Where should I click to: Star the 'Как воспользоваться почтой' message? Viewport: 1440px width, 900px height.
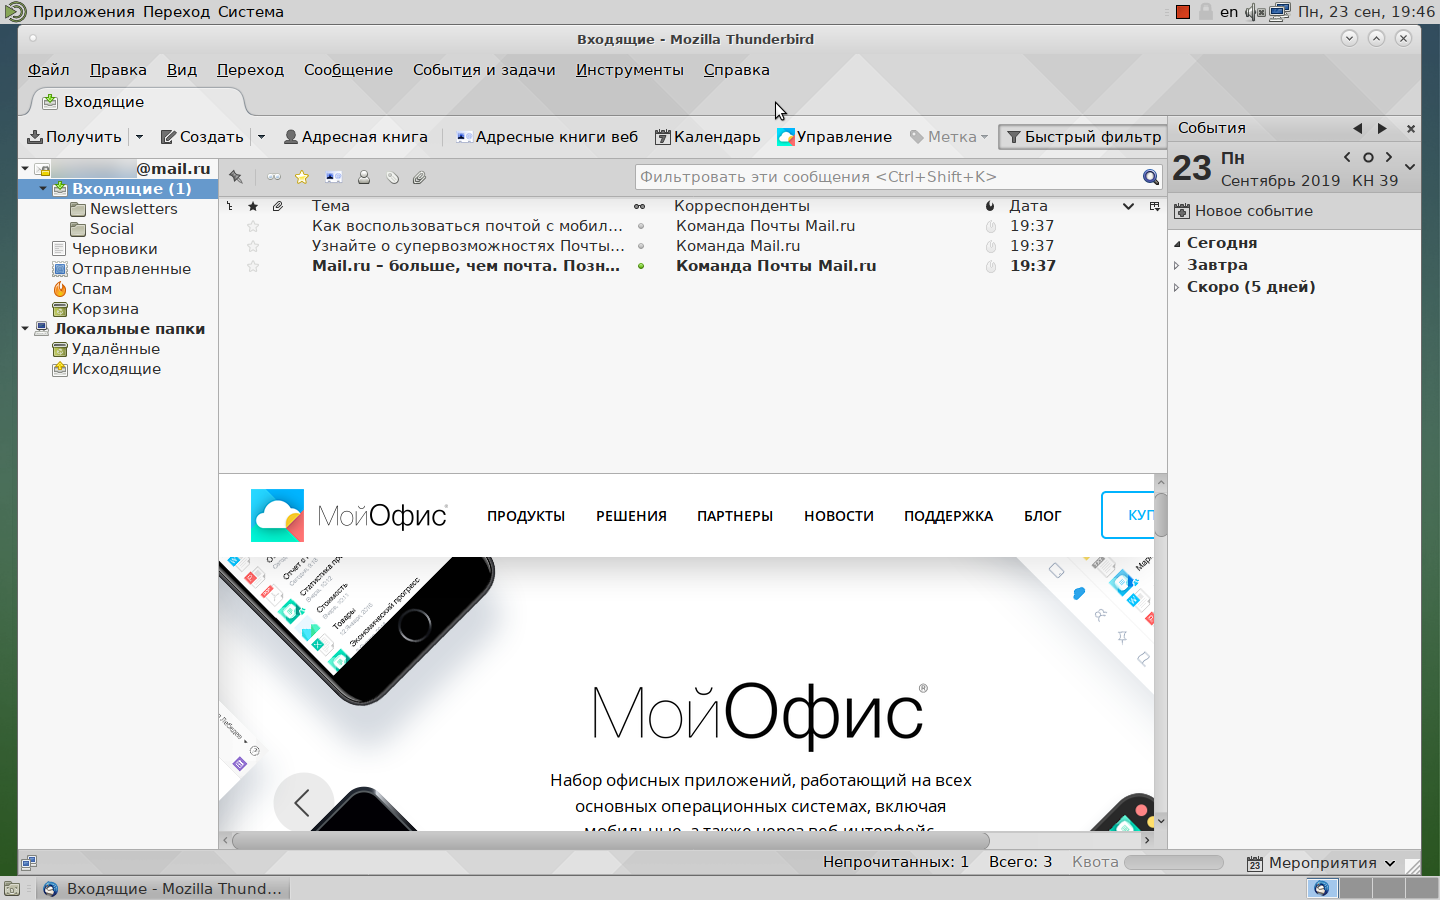(x=253, y=226)
